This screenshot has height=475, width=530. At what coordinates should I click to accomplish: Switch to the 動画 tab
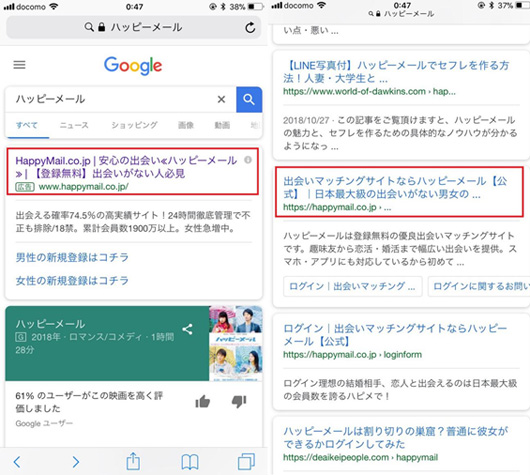(x=222, y=125)
